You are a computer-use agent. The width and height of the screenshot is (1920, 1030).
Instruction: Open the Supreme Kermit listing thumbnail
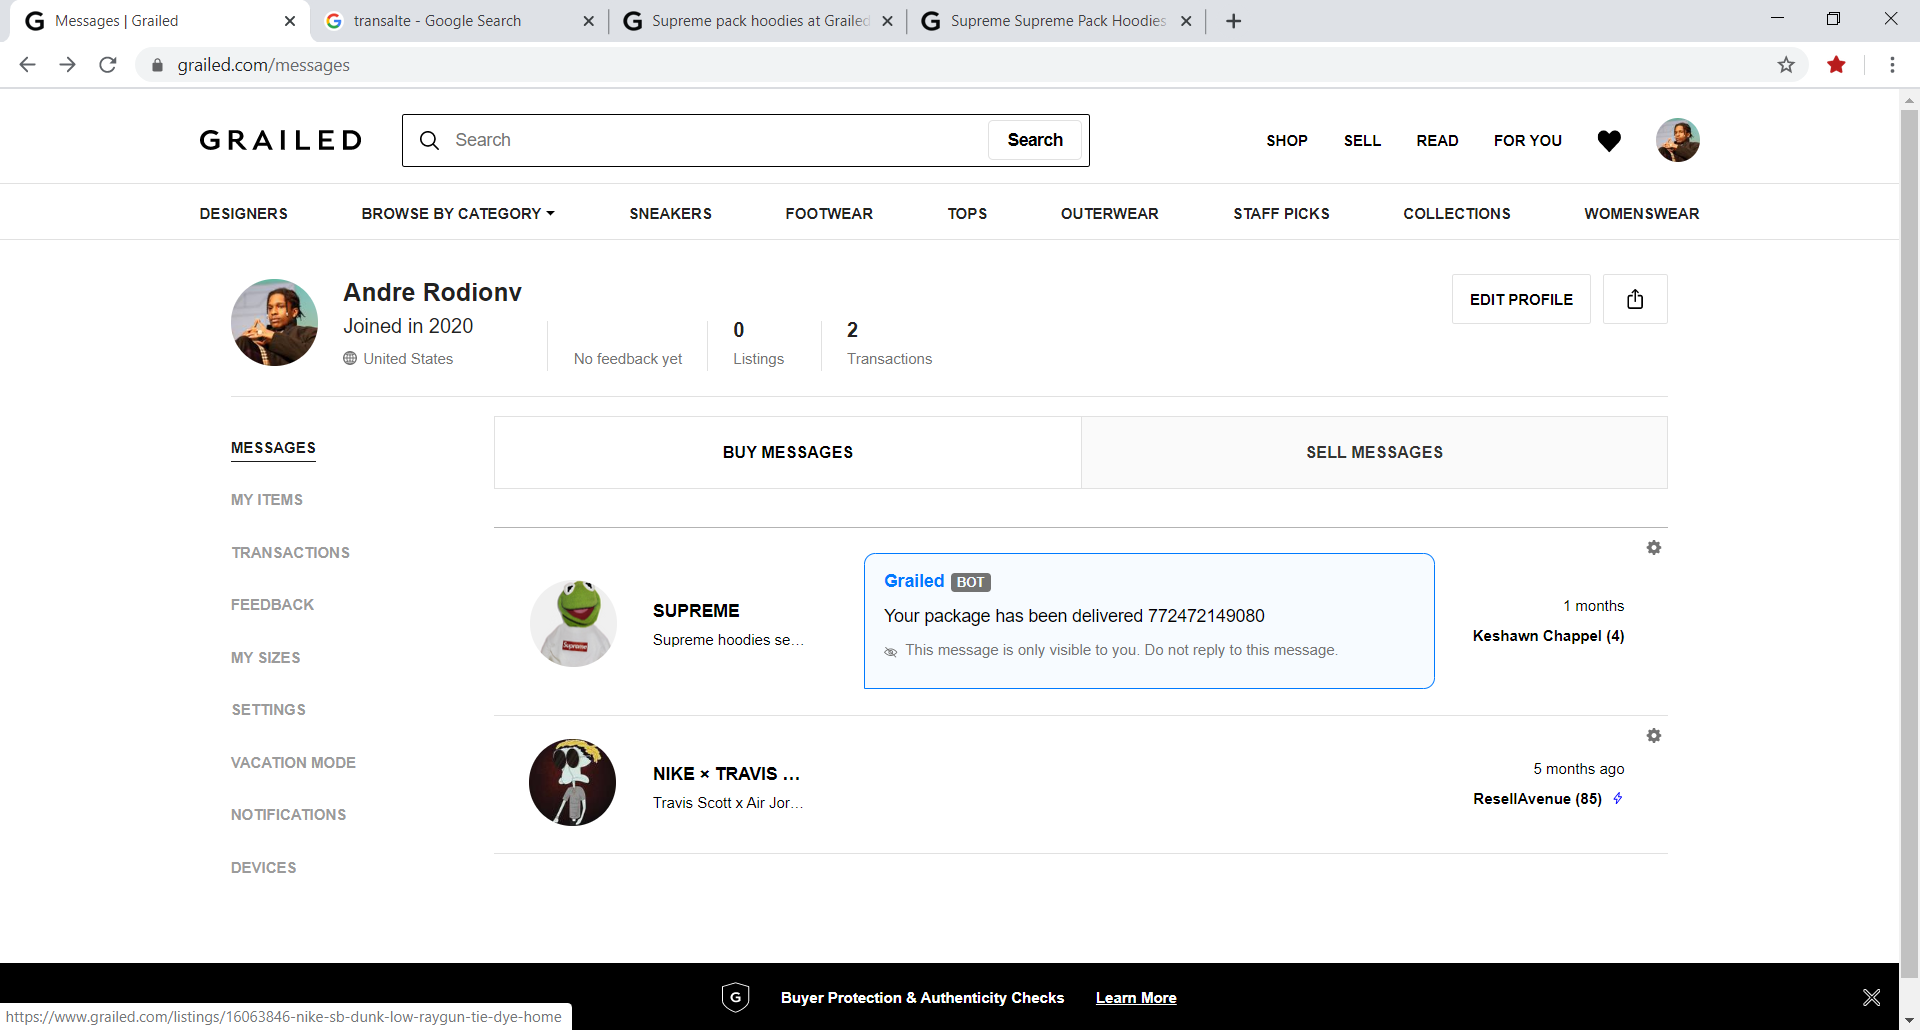pyautogui.click(x=573, y=622)
